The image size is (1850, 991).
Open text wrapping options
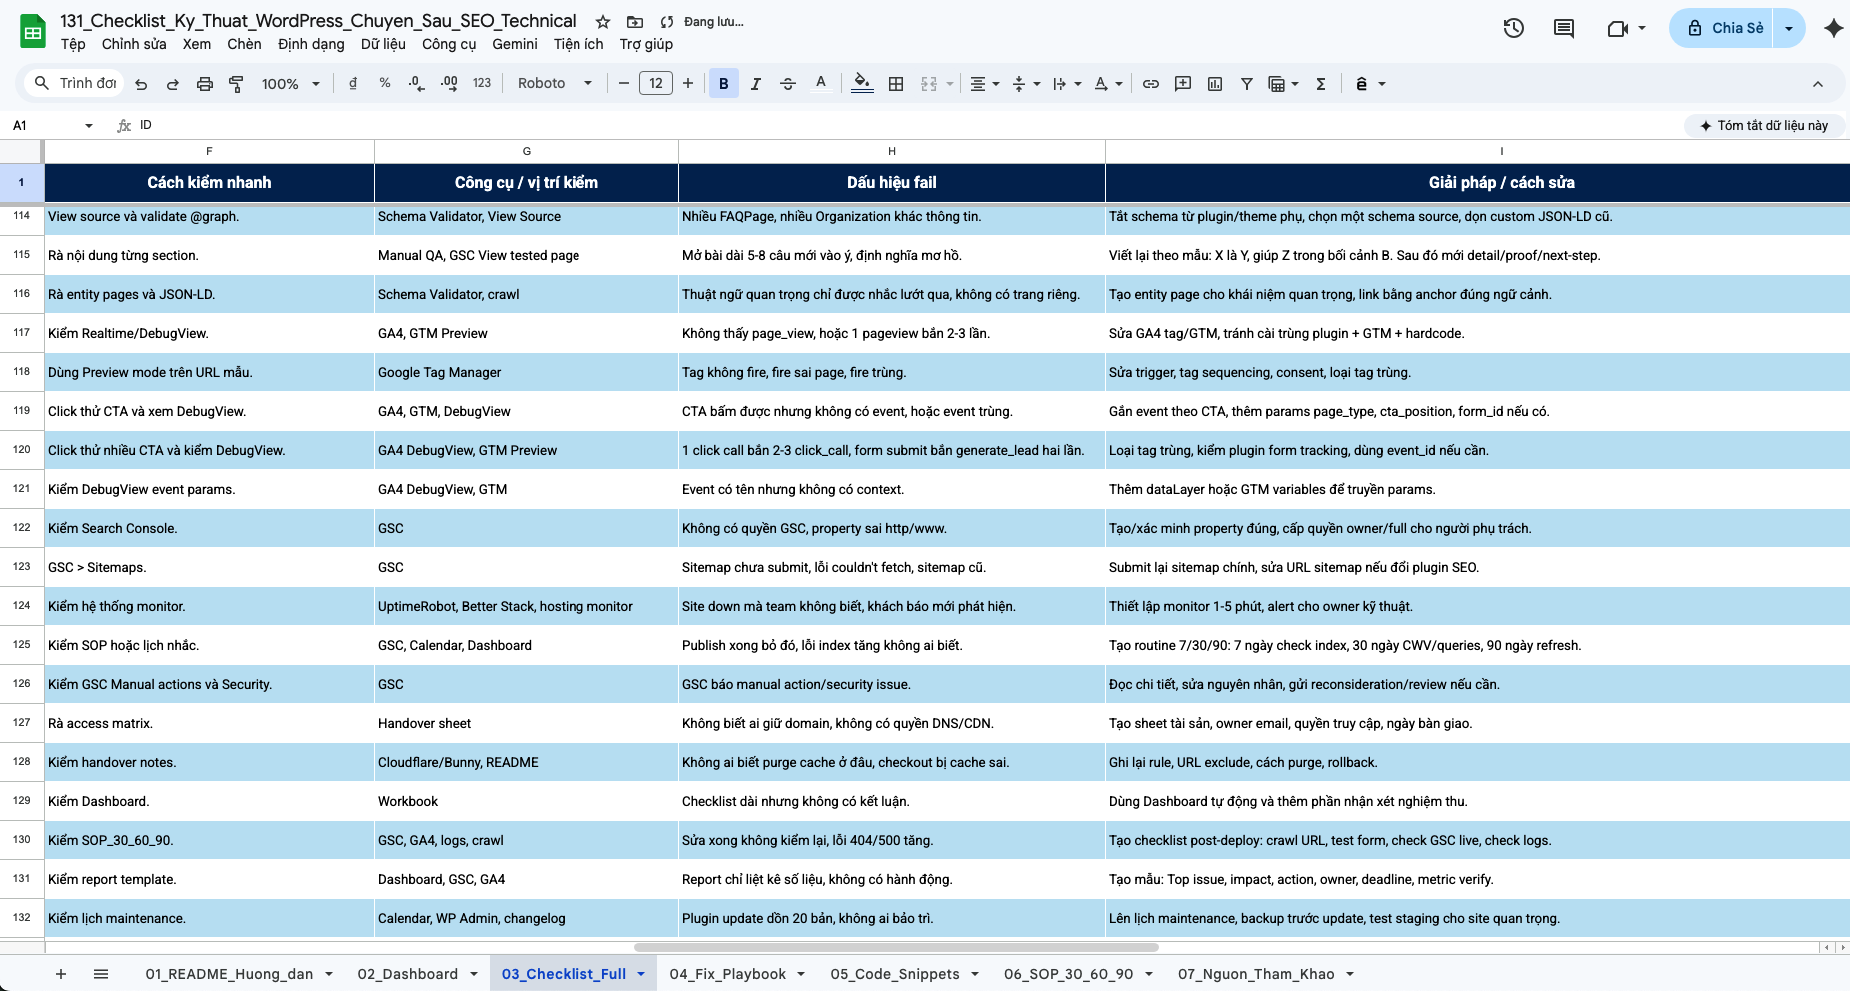pos(1067,84)
